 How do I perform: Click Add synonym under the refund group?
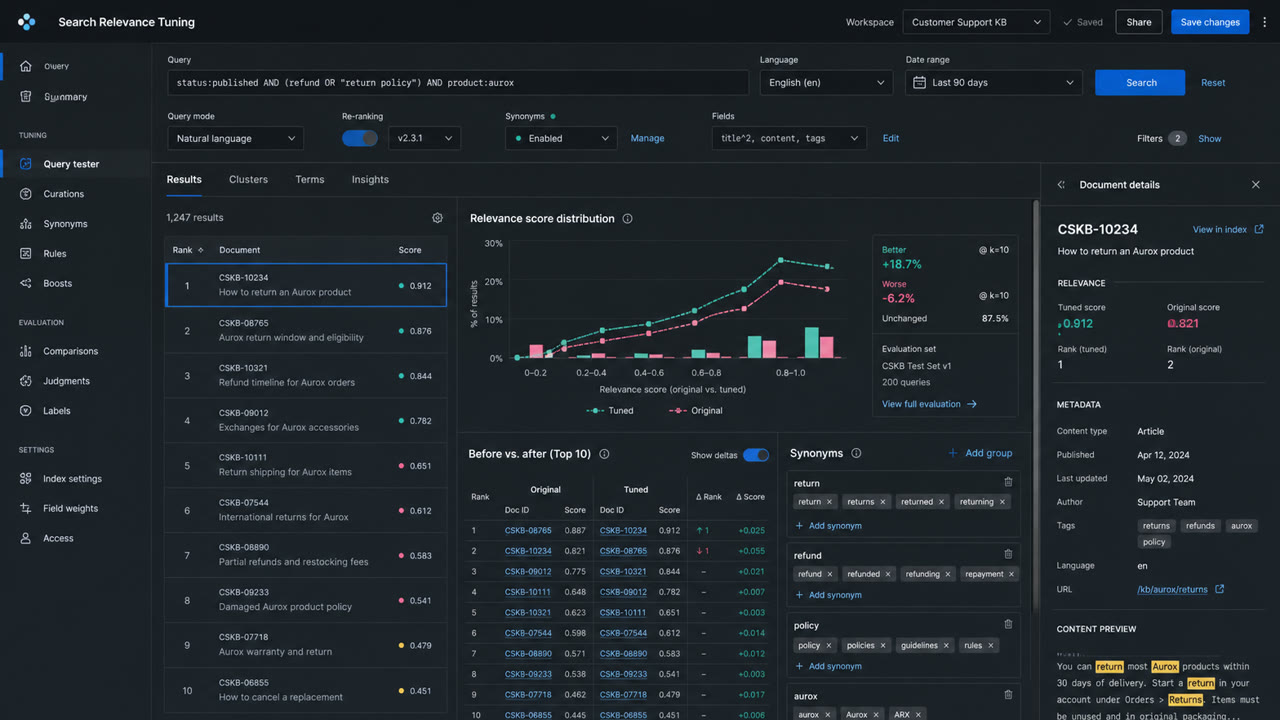tap(828, 595)
